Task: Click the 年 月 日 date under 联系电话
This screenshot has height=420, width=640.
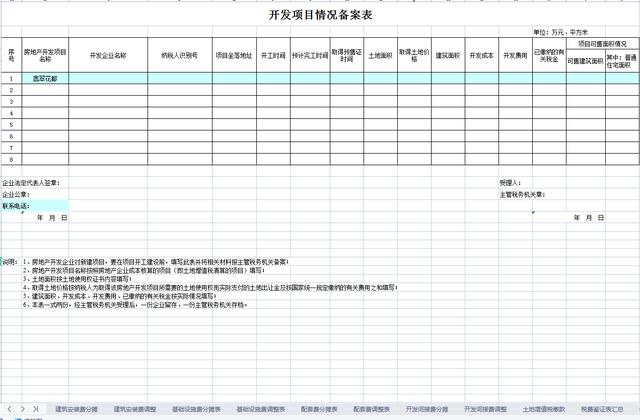Action: 52,218
